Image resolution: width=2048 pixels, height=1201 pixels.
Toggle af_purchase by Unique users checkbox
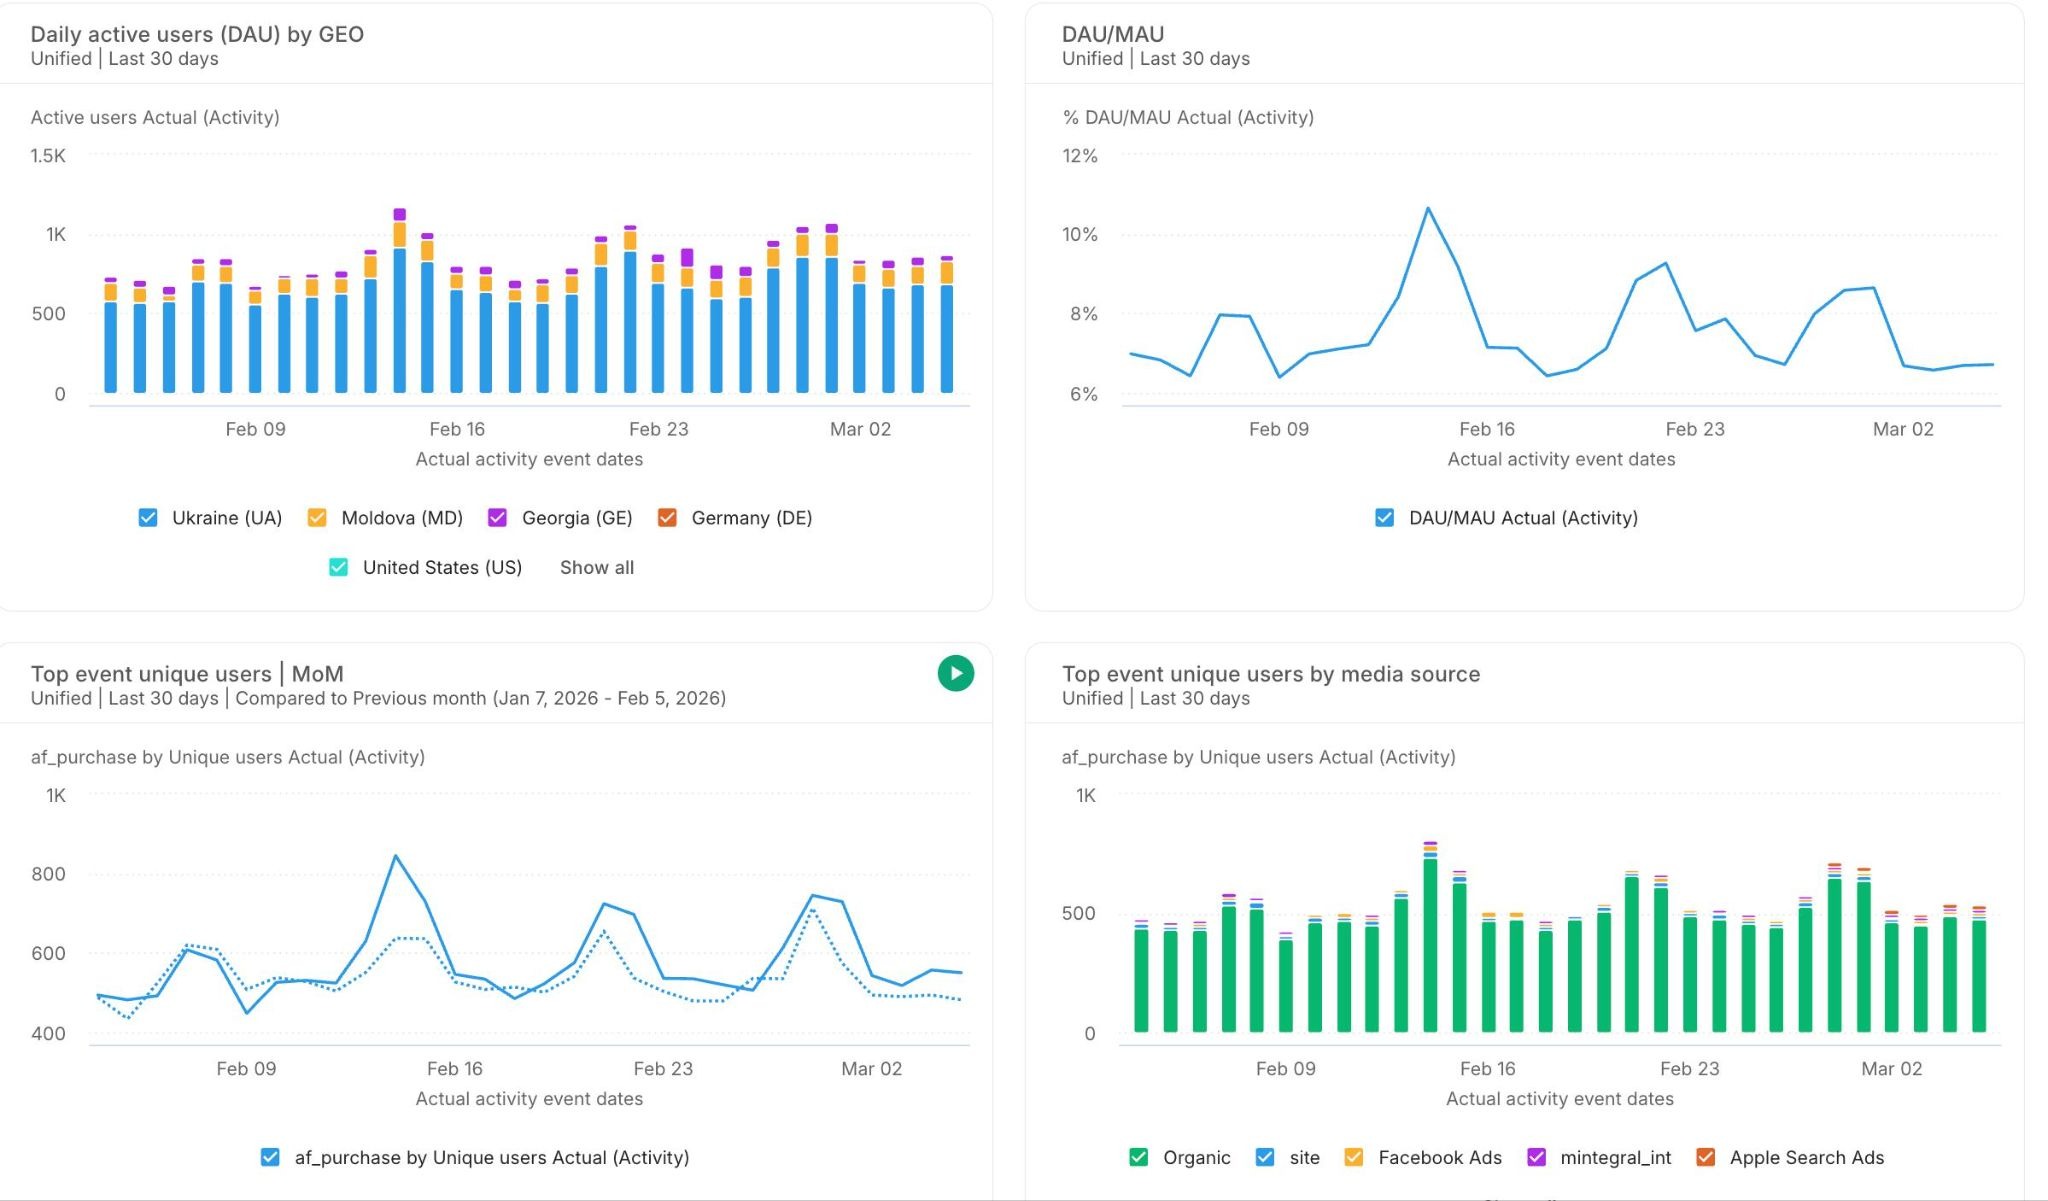click(x=269, y=1157)
